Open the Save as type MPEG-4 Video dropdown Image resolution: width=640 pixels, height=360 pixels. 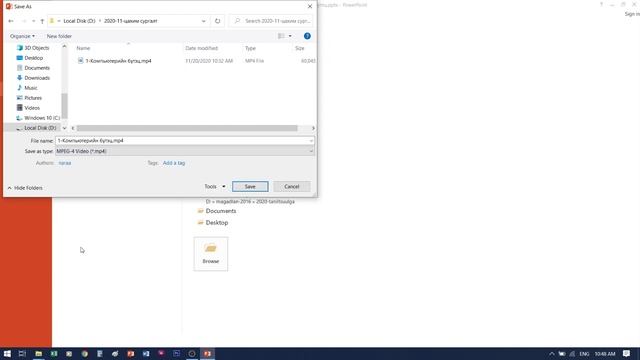(185, 151)
